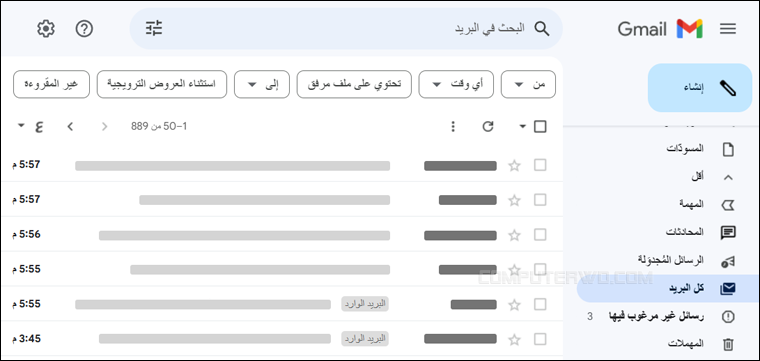Open the main hamburger menu
The width and height of the screenshot is (760, 361).
(x=728, y=29)
